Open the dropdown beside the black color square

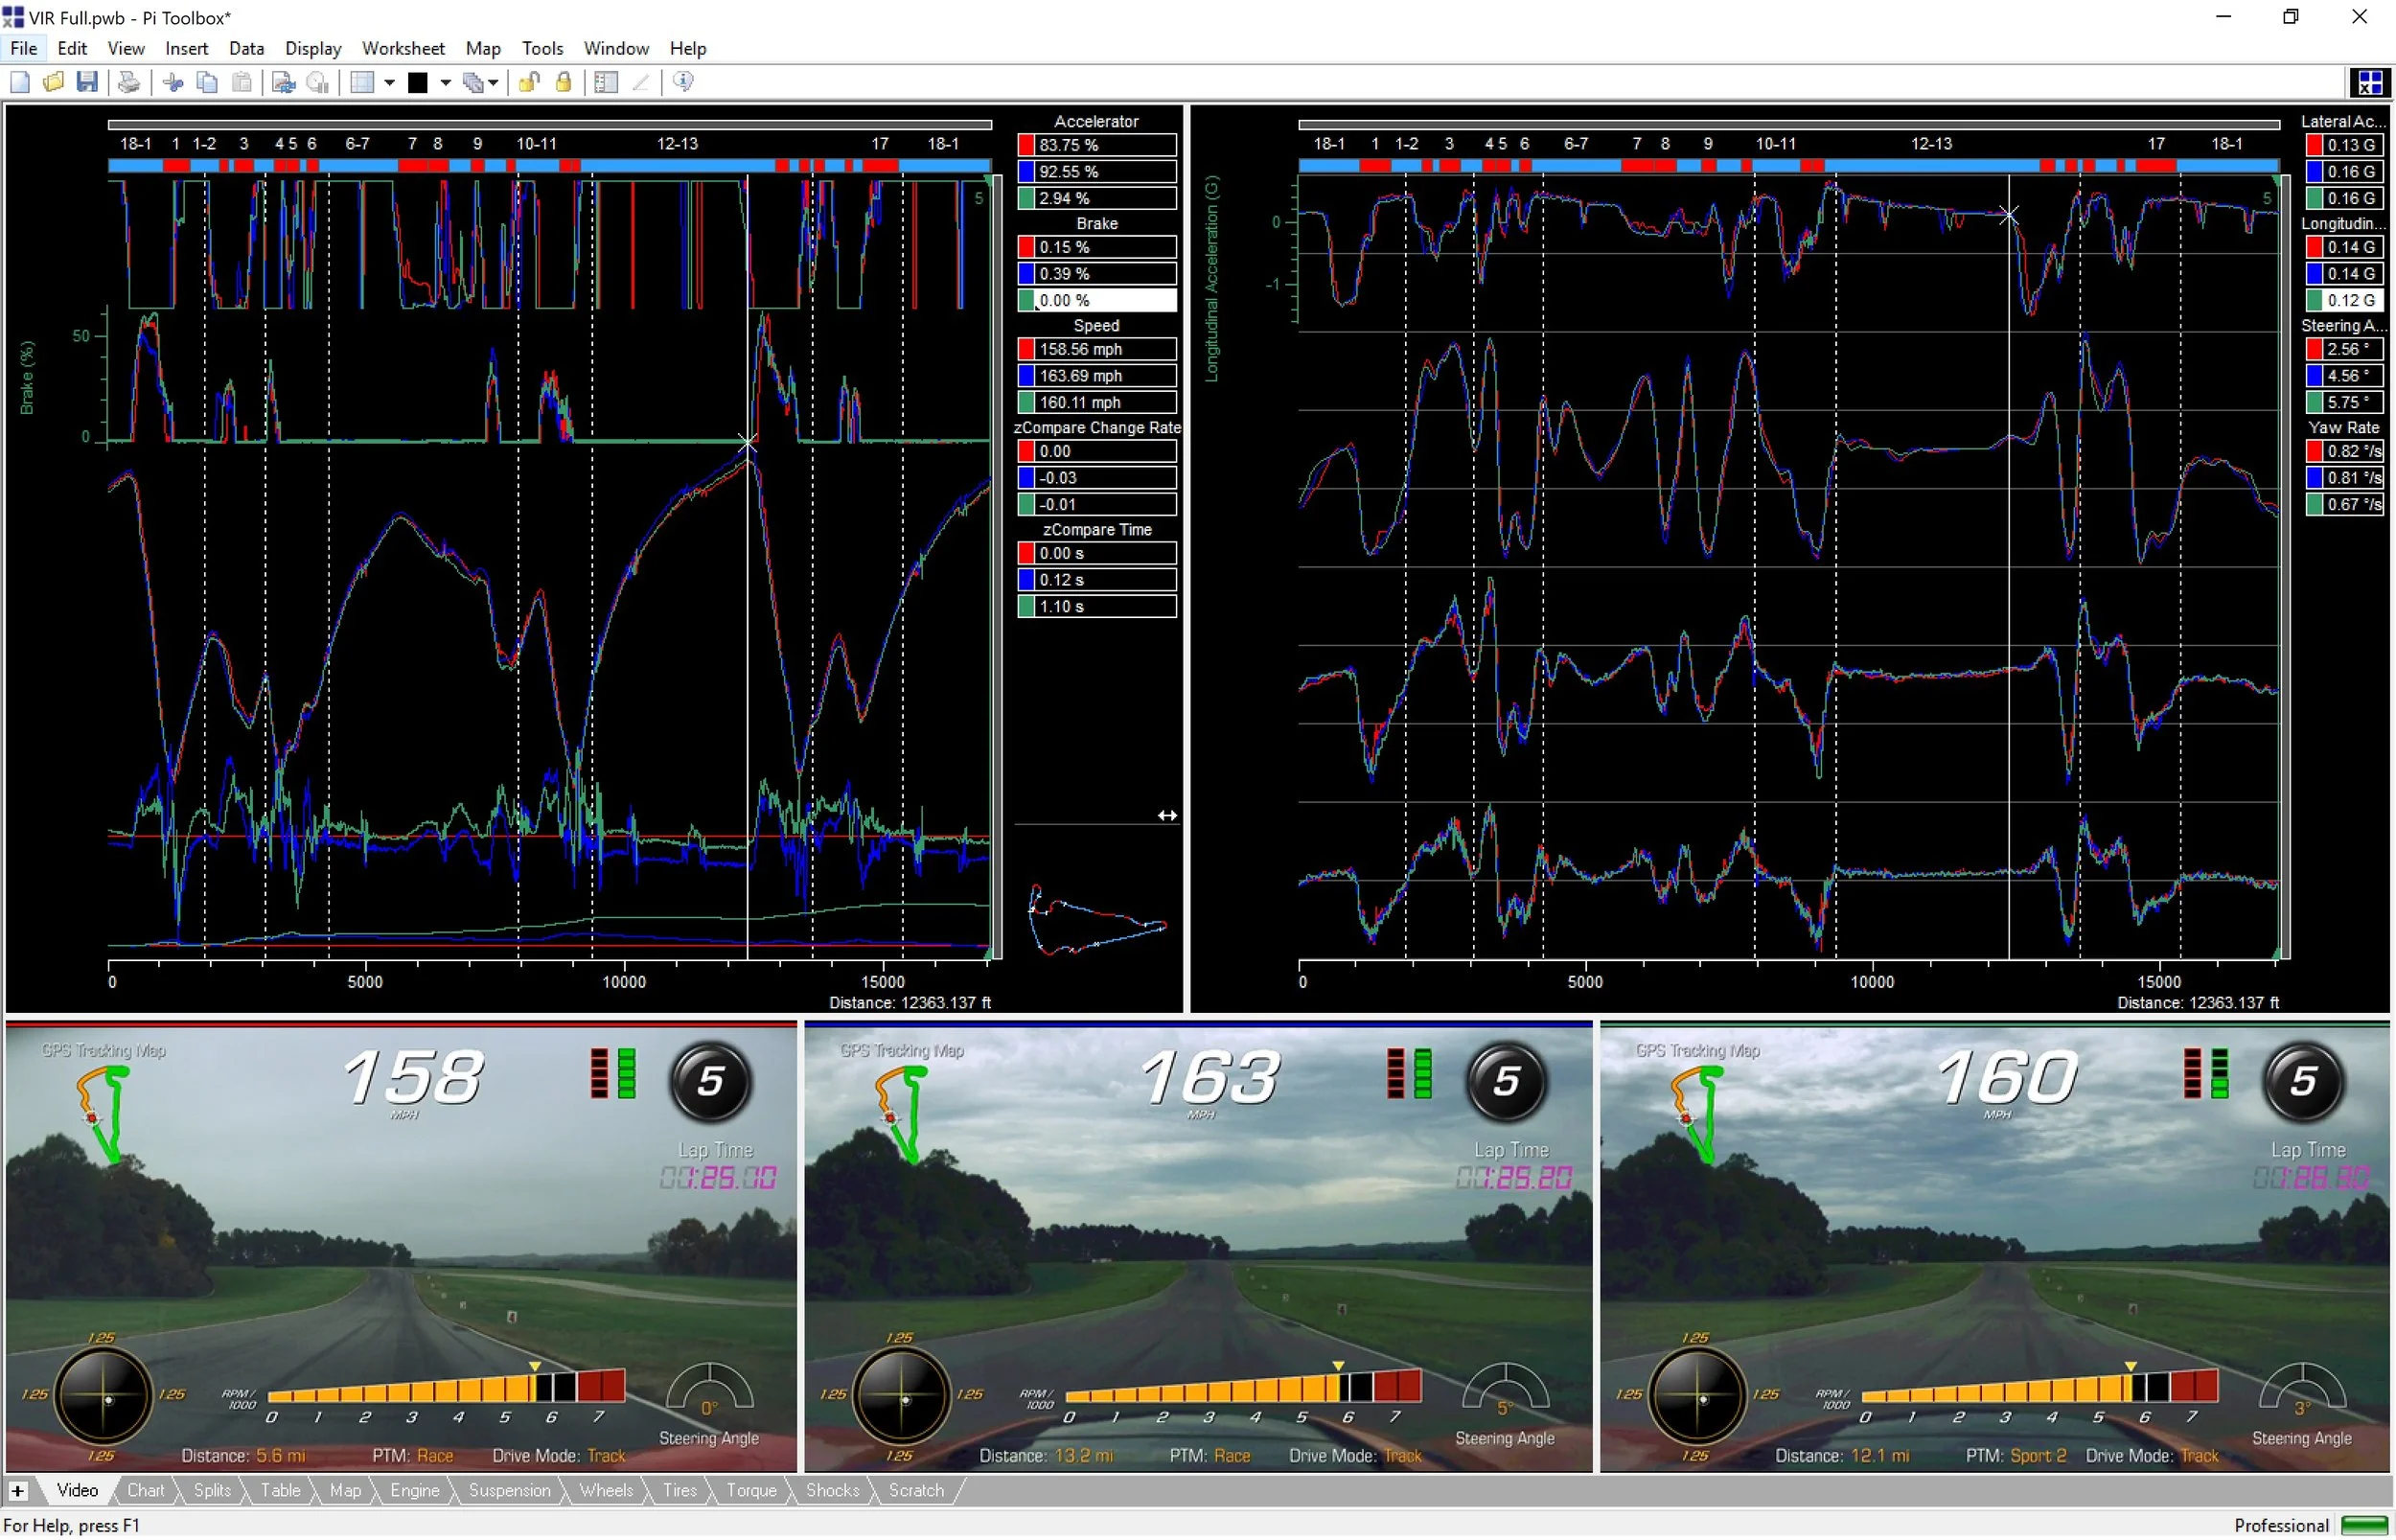tap(445, 83)
